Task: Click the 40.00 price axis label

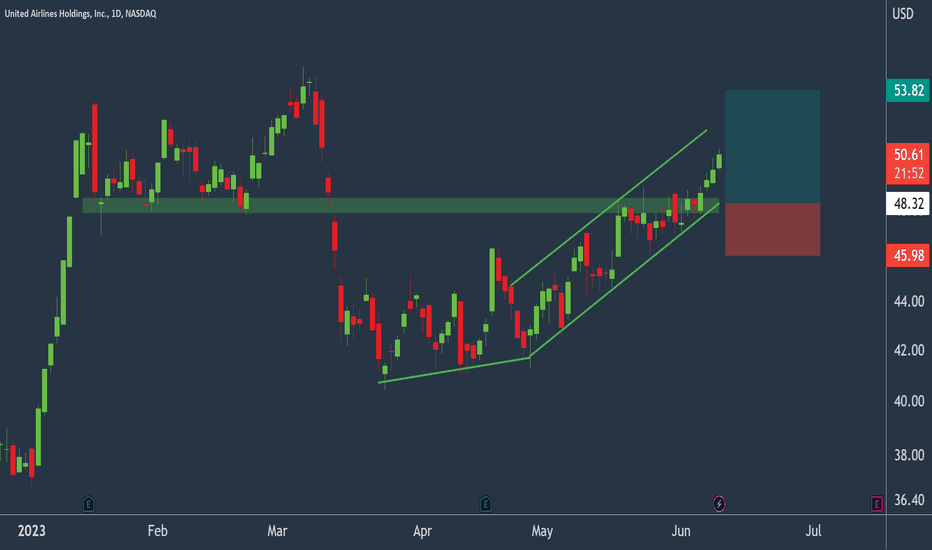Action: (x=909, y=401)
